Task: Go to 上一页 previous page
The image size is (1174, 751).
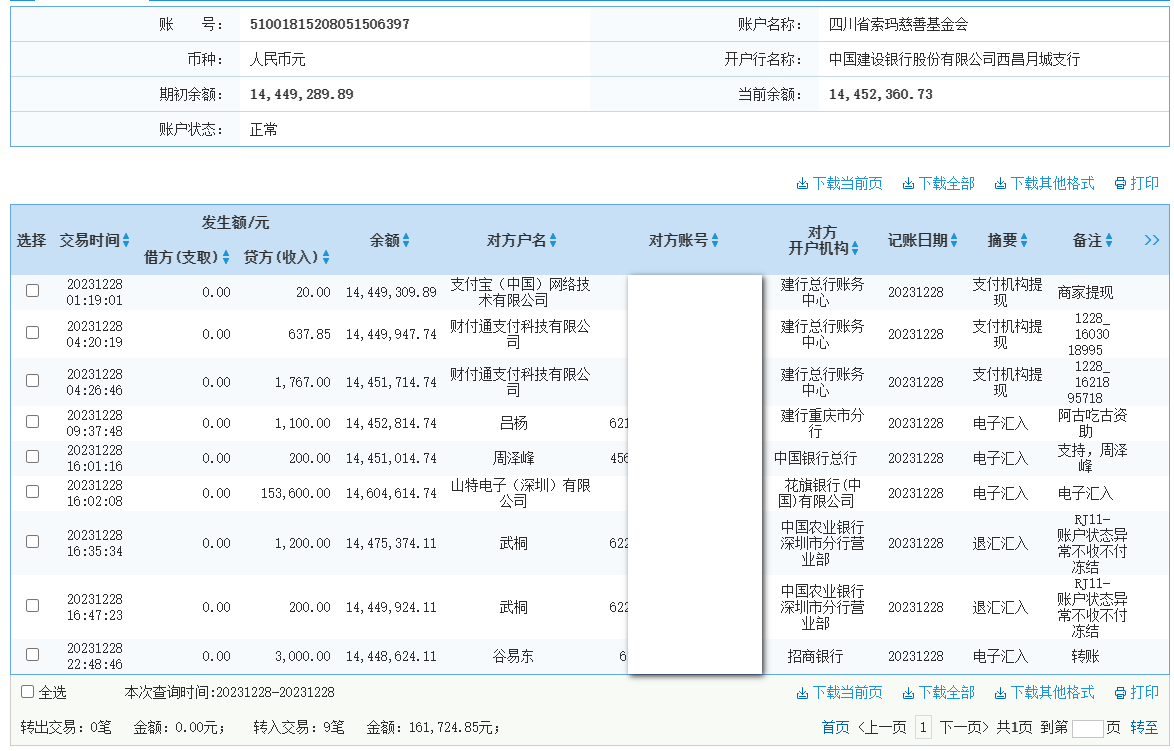Action: [x=882, y=727]
